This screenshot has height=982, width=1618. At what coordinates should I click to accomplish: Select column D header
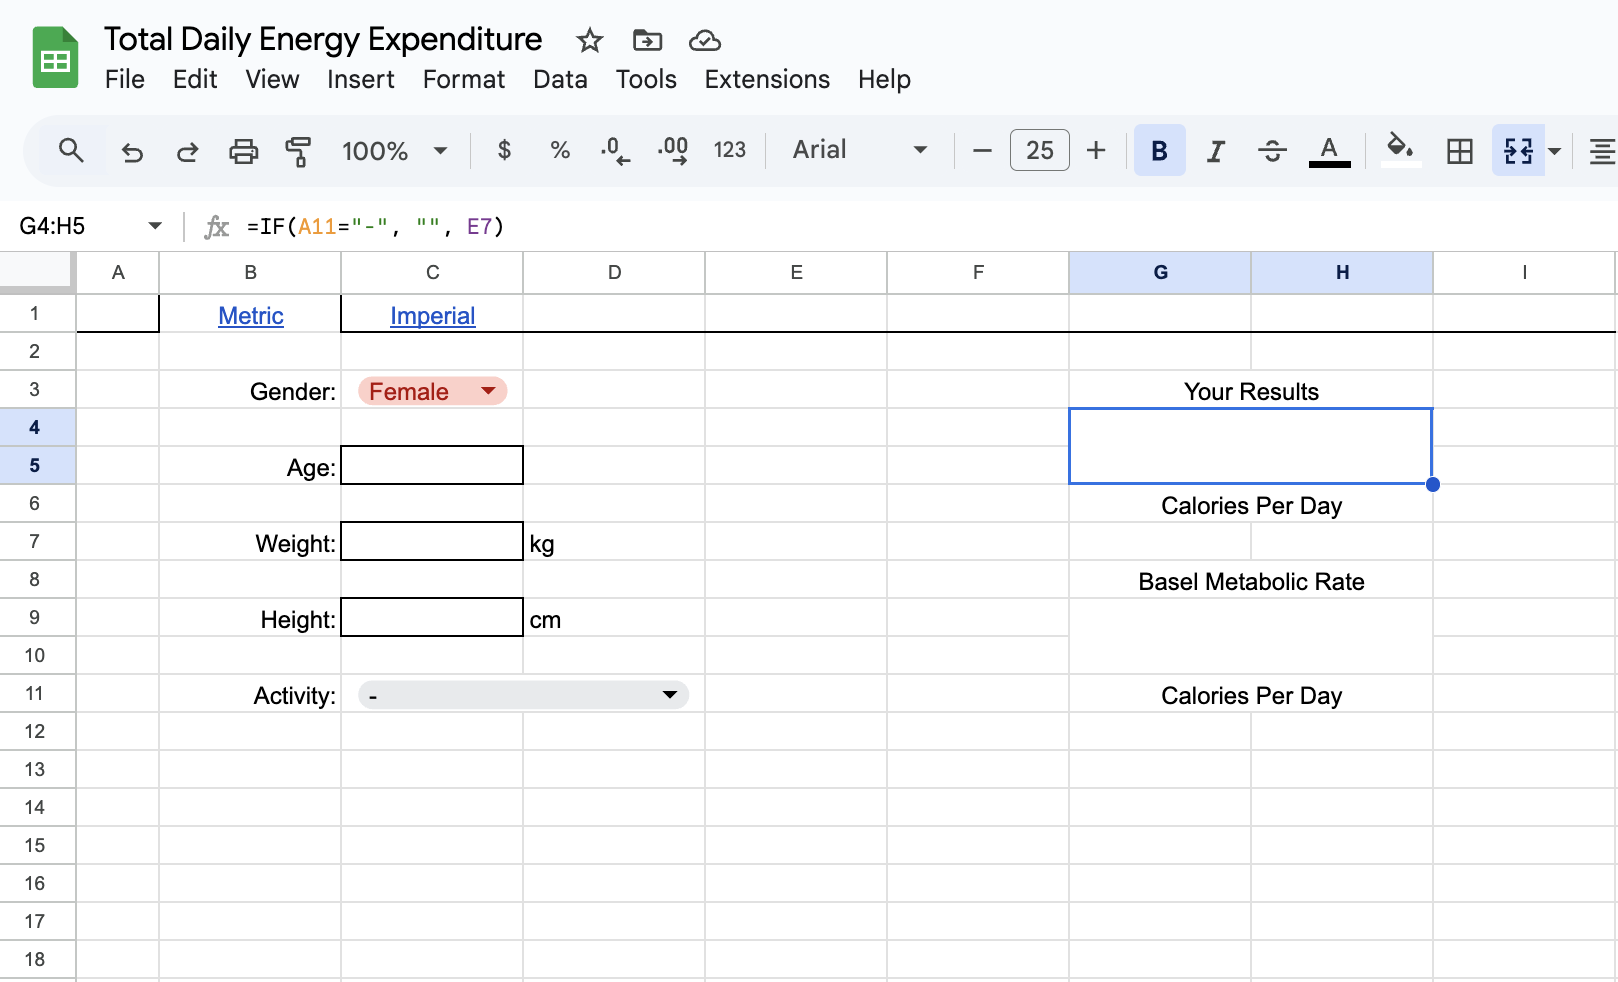(614, 272)
